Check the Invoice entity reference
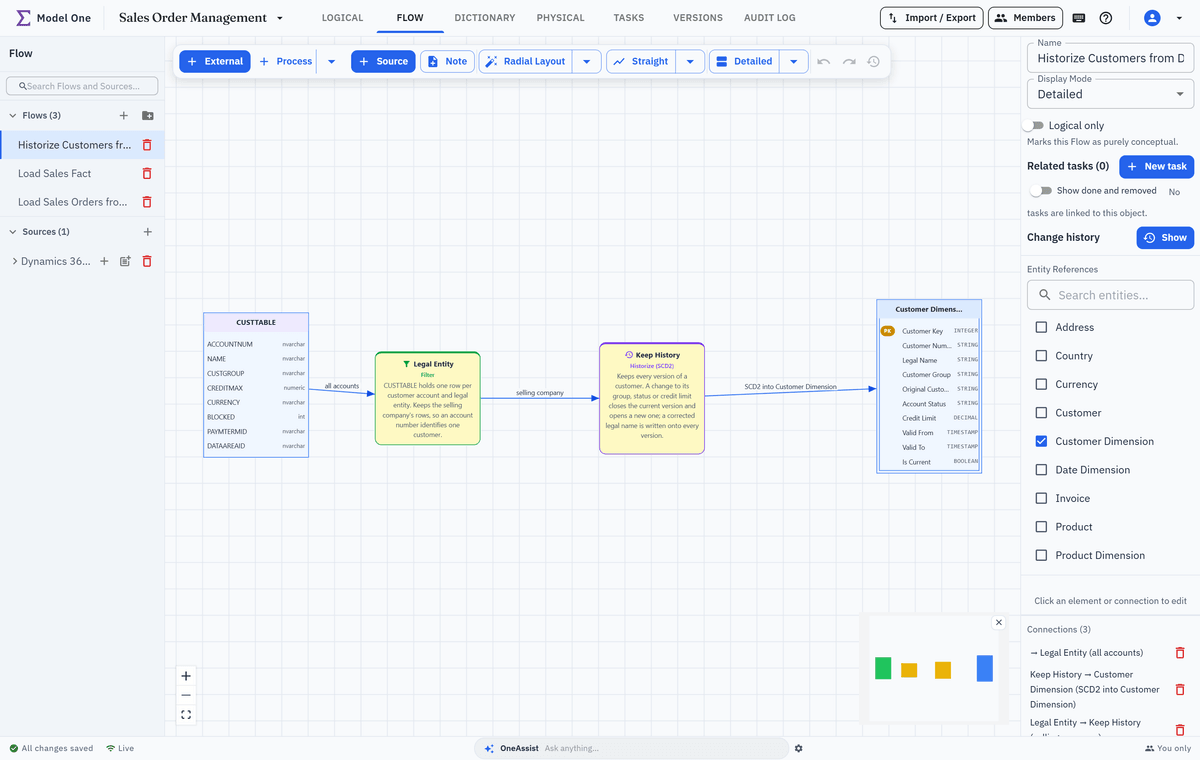1200x760 pixels. click(x=1041, y=498)
